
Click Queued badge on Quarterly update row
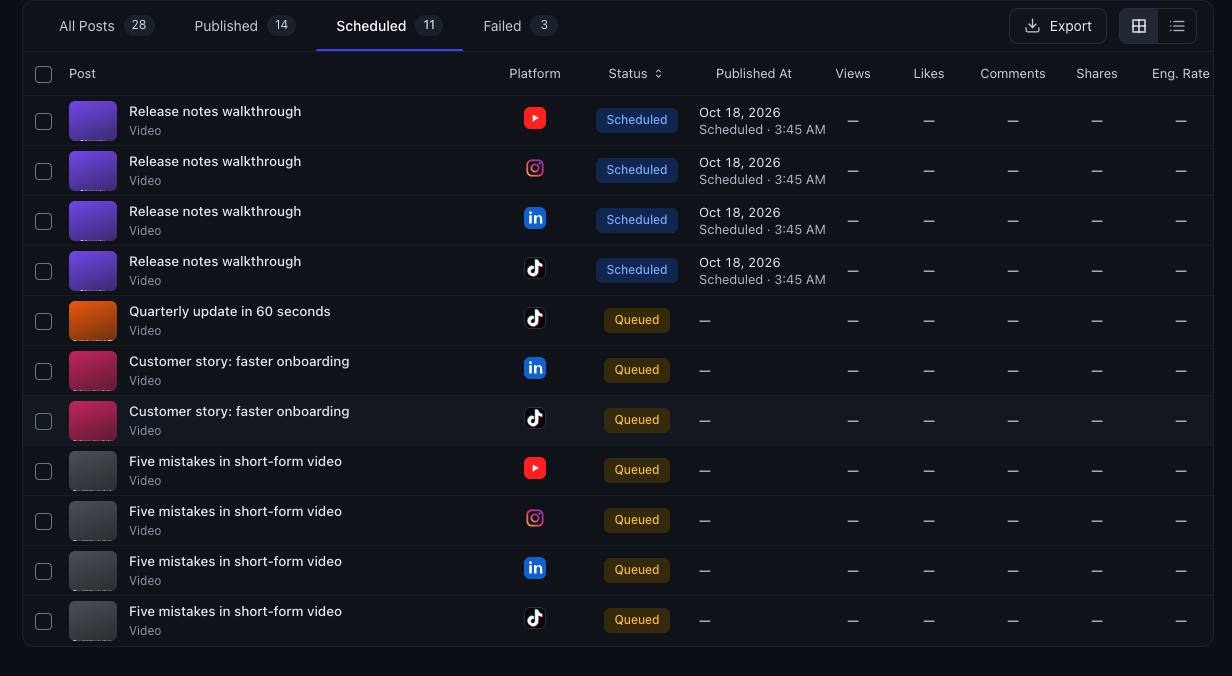point(637,320)
